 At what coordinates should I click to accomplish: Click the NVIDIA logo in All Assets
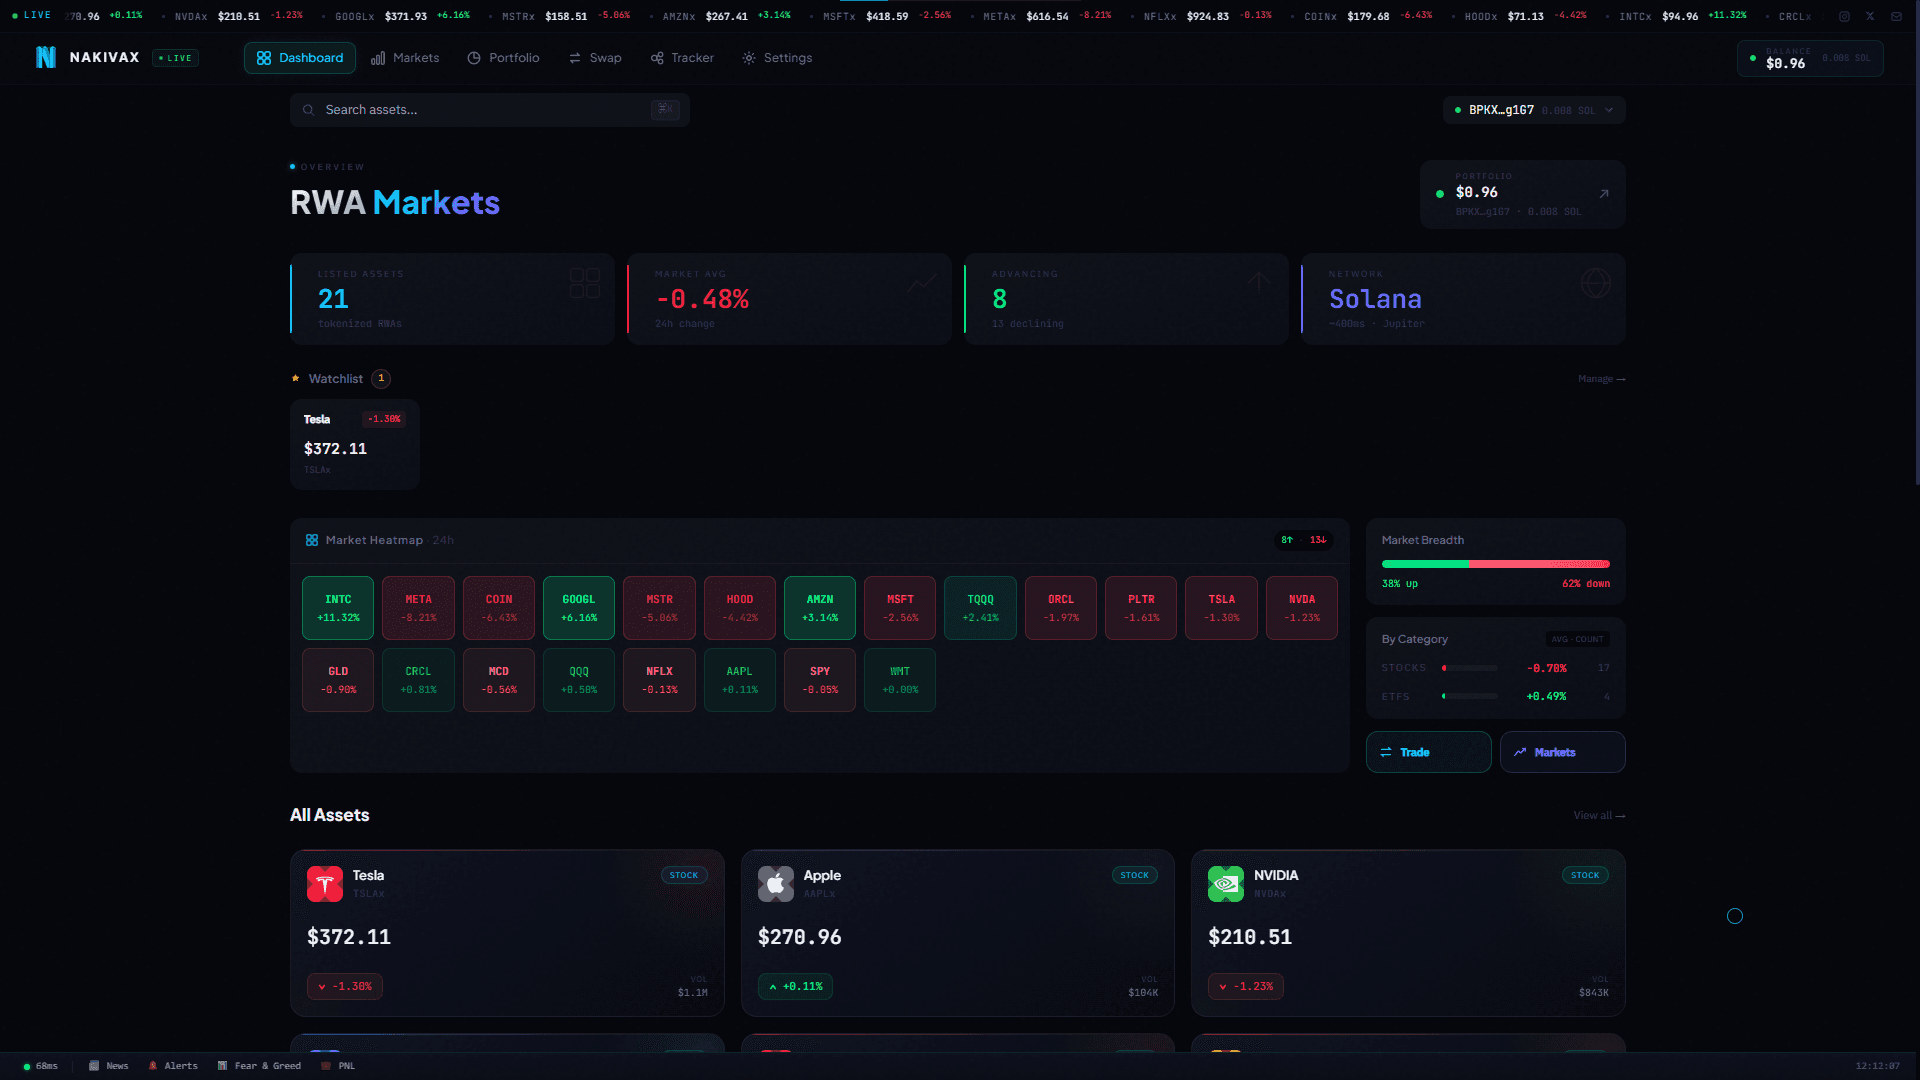point(1226,884)
